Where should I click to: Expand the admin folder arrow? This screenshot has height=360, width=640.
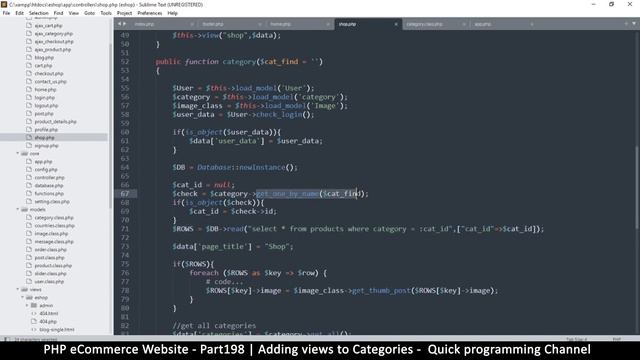pos(27,305)
